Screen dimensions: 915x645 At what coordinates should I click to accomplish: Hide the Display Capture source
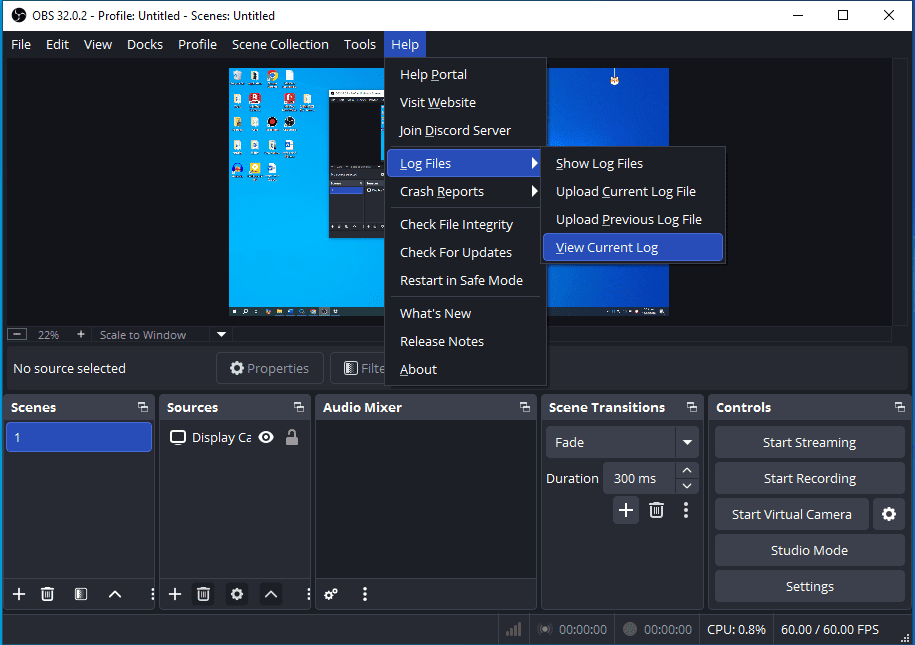coord(265,437)
